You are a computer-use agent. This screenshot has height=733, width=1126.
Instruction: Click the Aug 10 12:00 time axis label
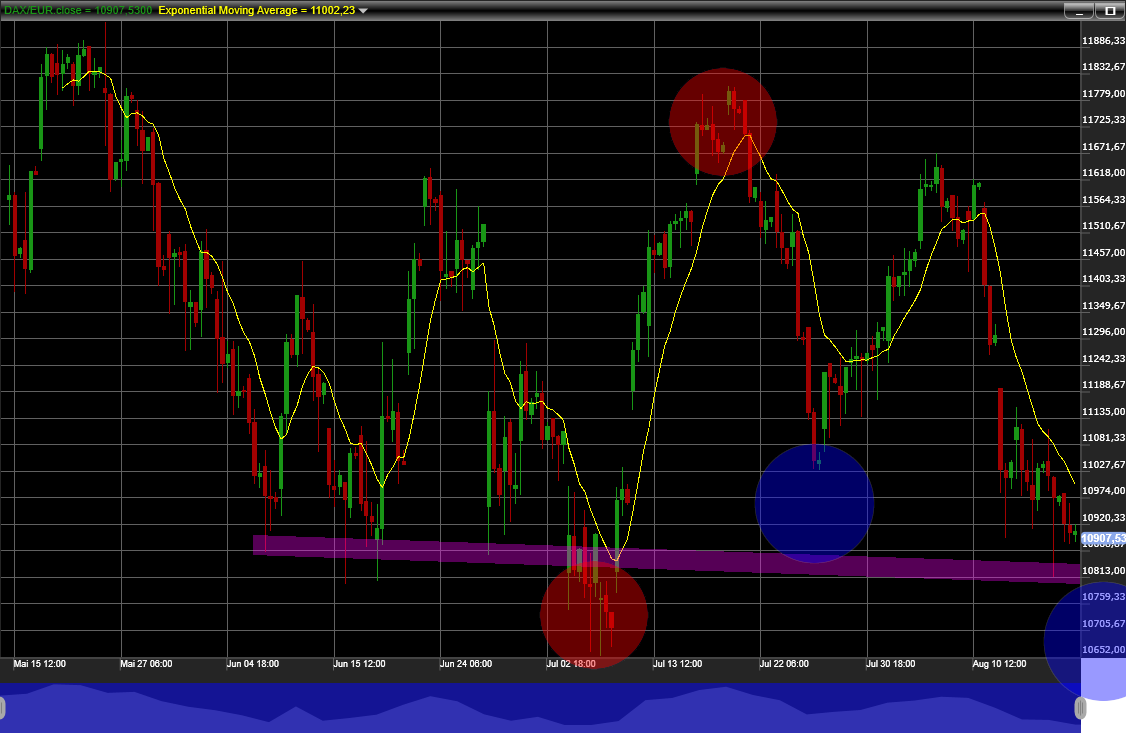1000,663
